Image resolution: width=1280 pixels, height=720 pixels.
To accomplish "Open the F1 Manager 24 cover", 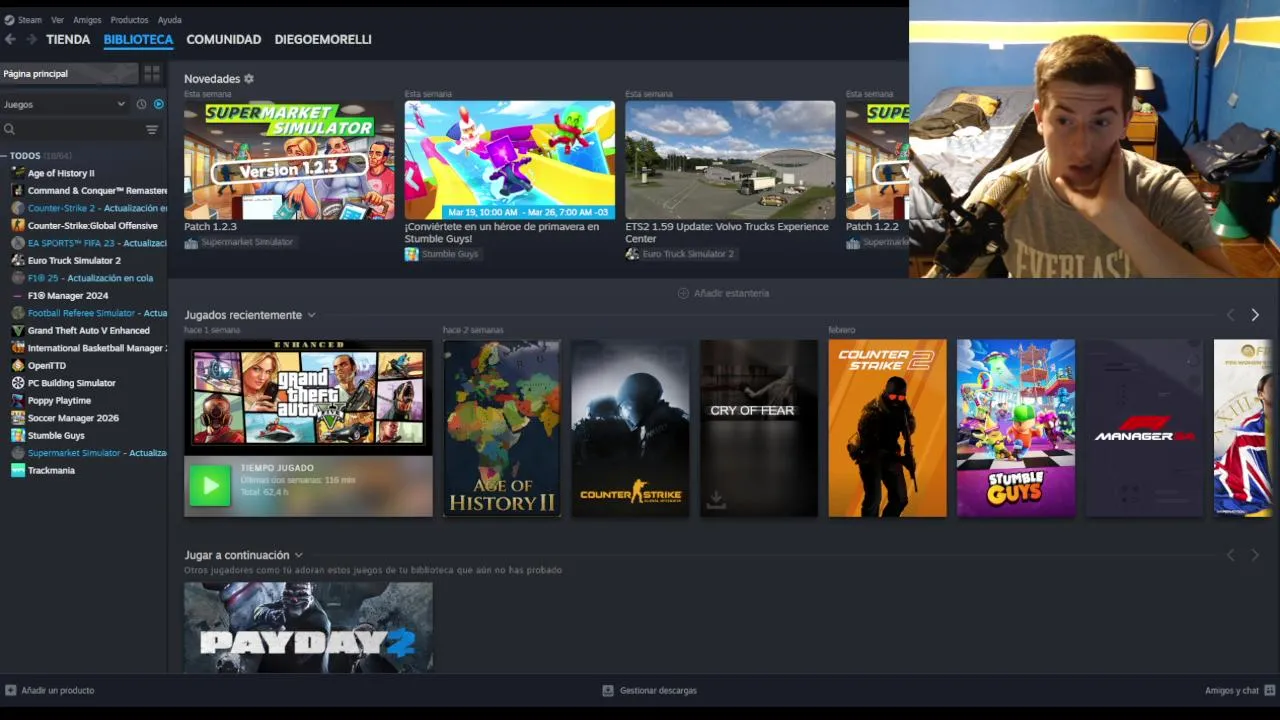I will pyautogui.click(x=1144, y=428).
